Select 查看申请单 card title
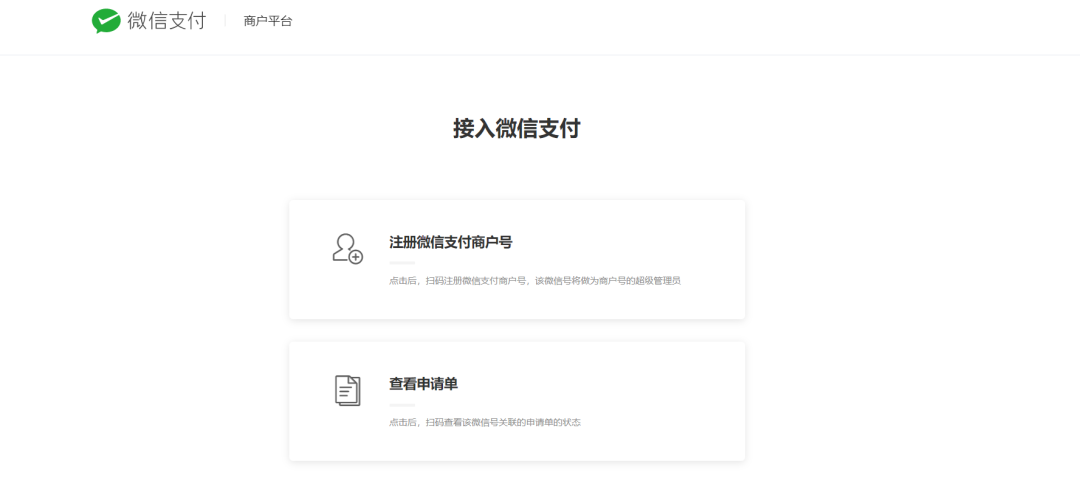 pyautogui.click(x=424, y=384)
